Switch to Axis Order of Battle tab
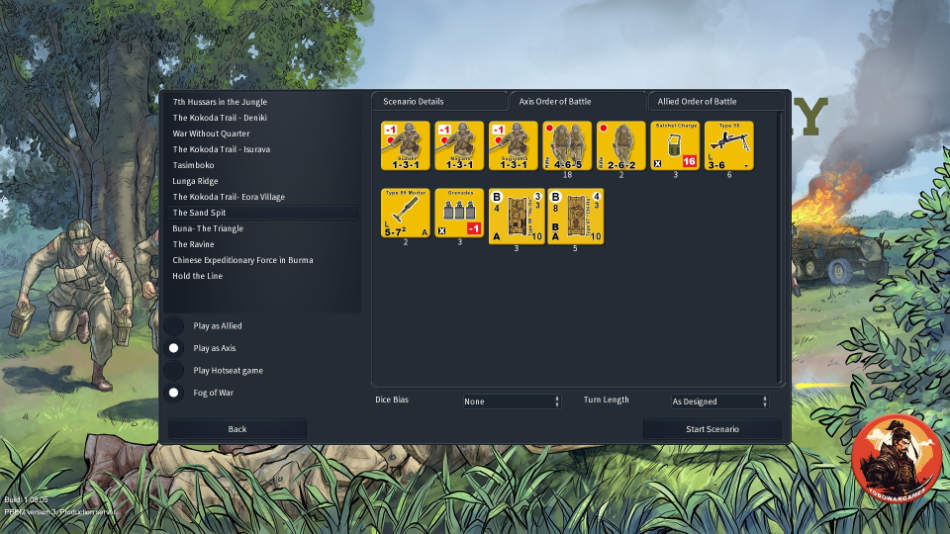This screenshot has width=950, height=534. coord(577,101)
